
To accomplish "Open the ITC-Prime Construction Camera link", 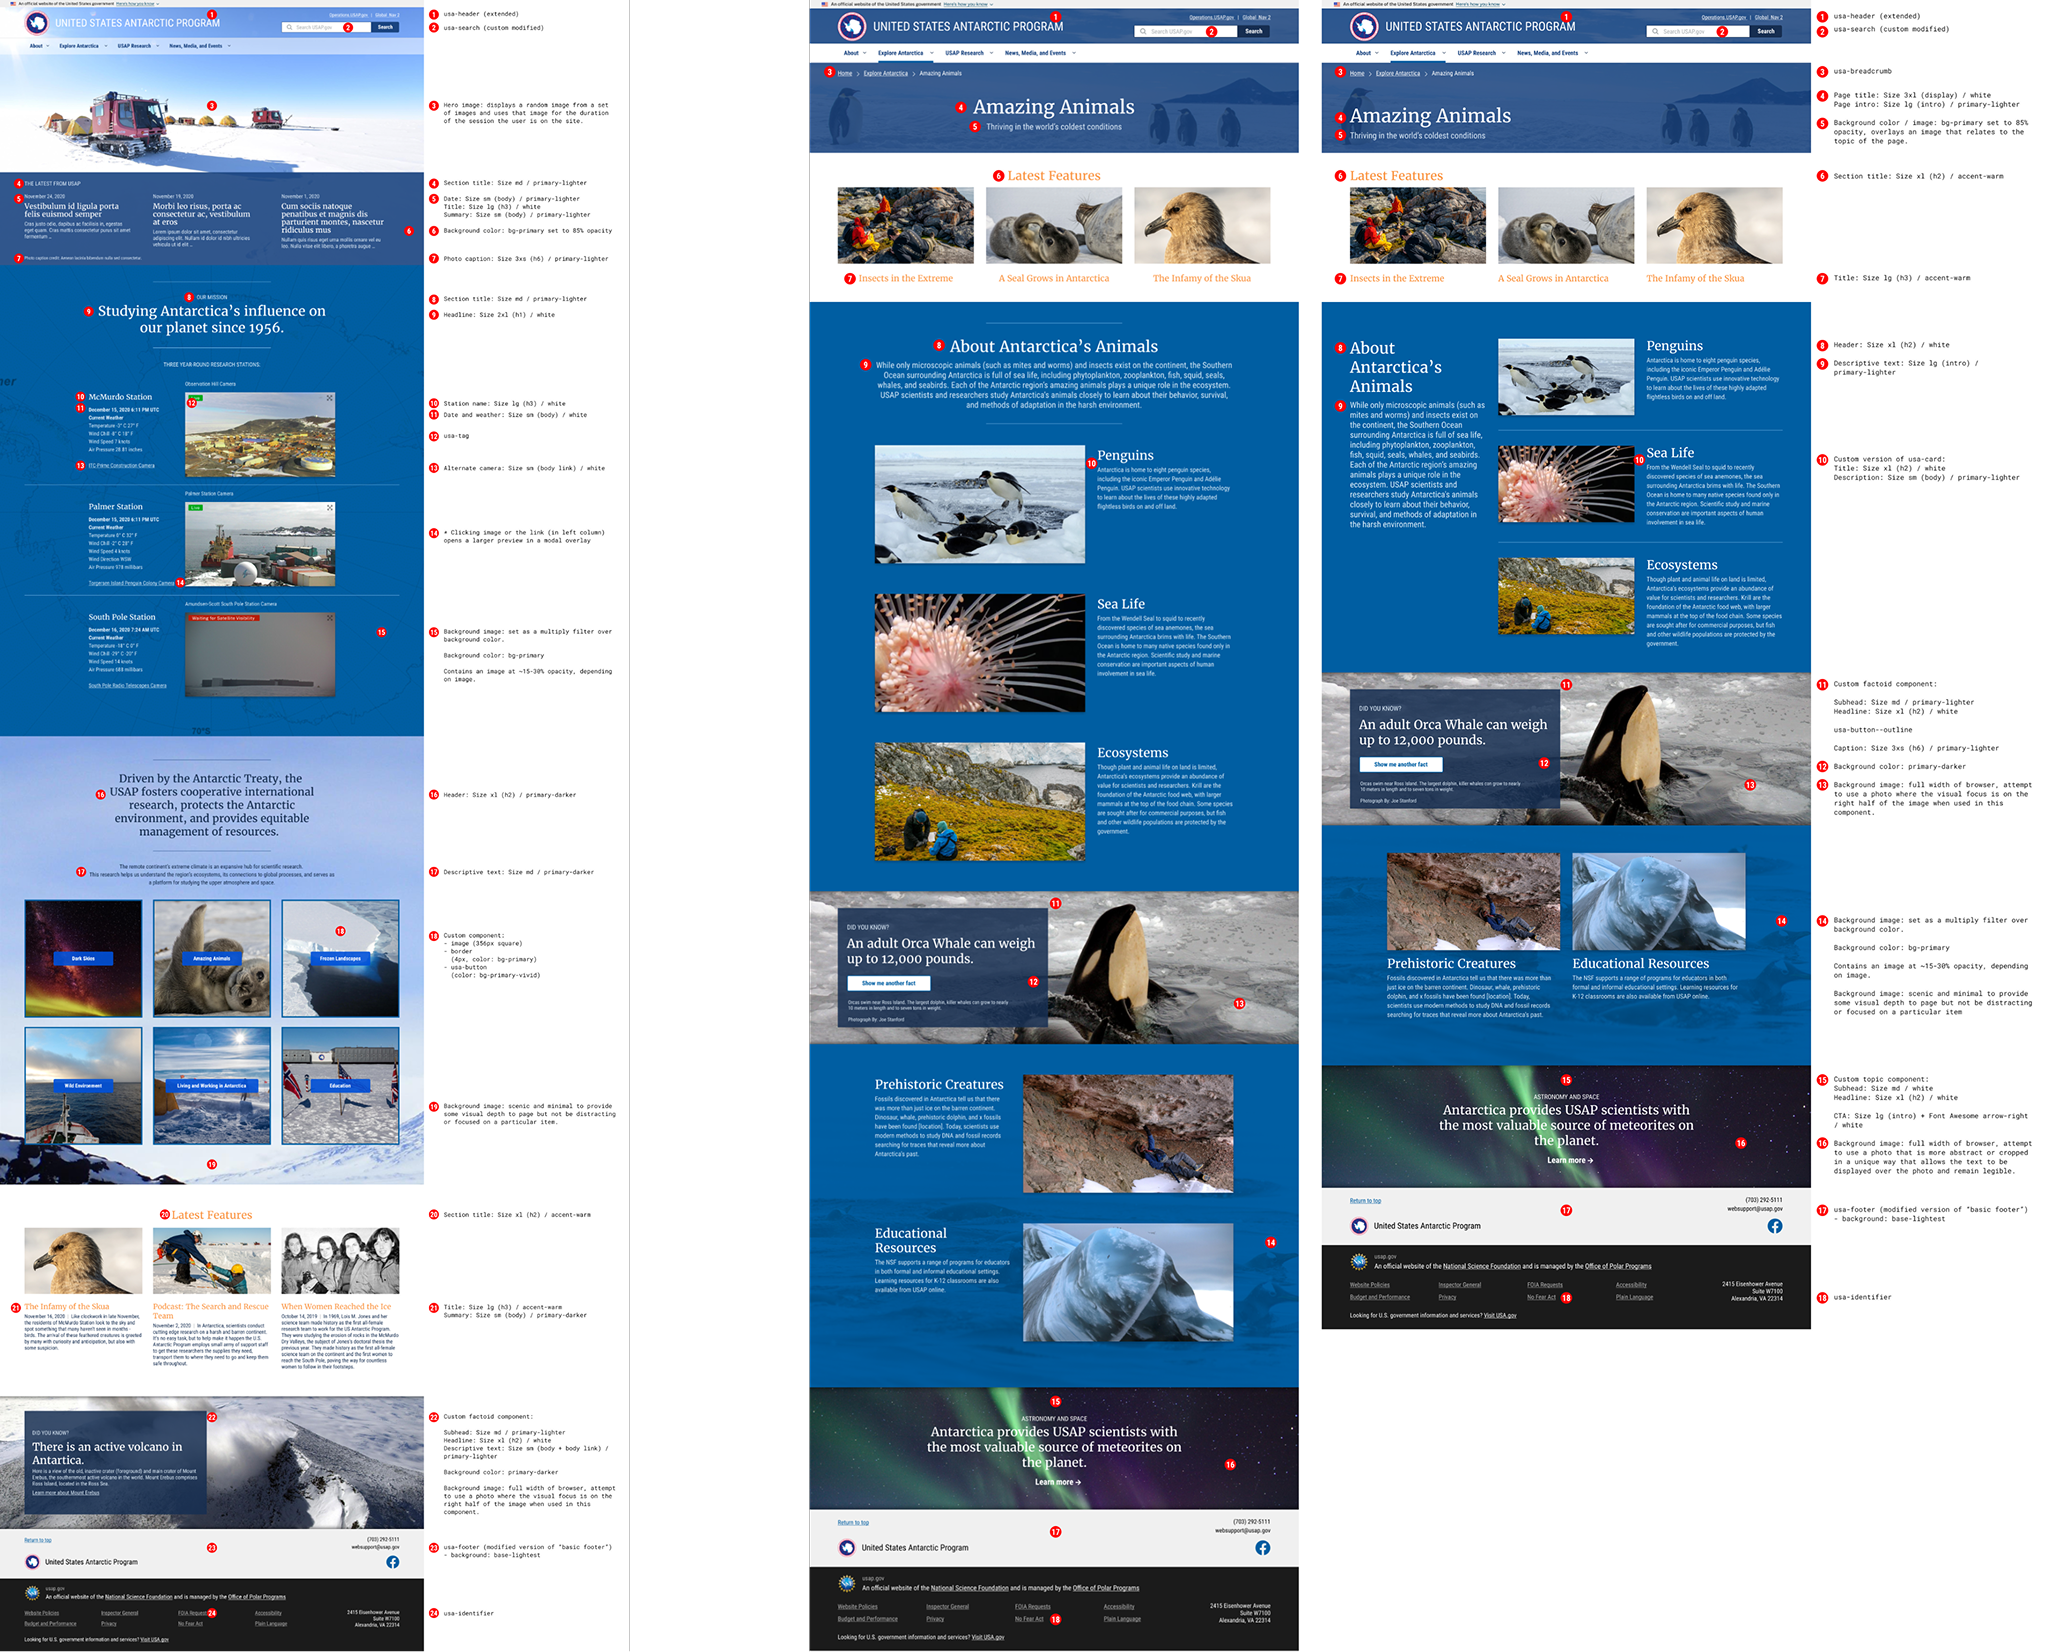I will [x=122, y=465].
